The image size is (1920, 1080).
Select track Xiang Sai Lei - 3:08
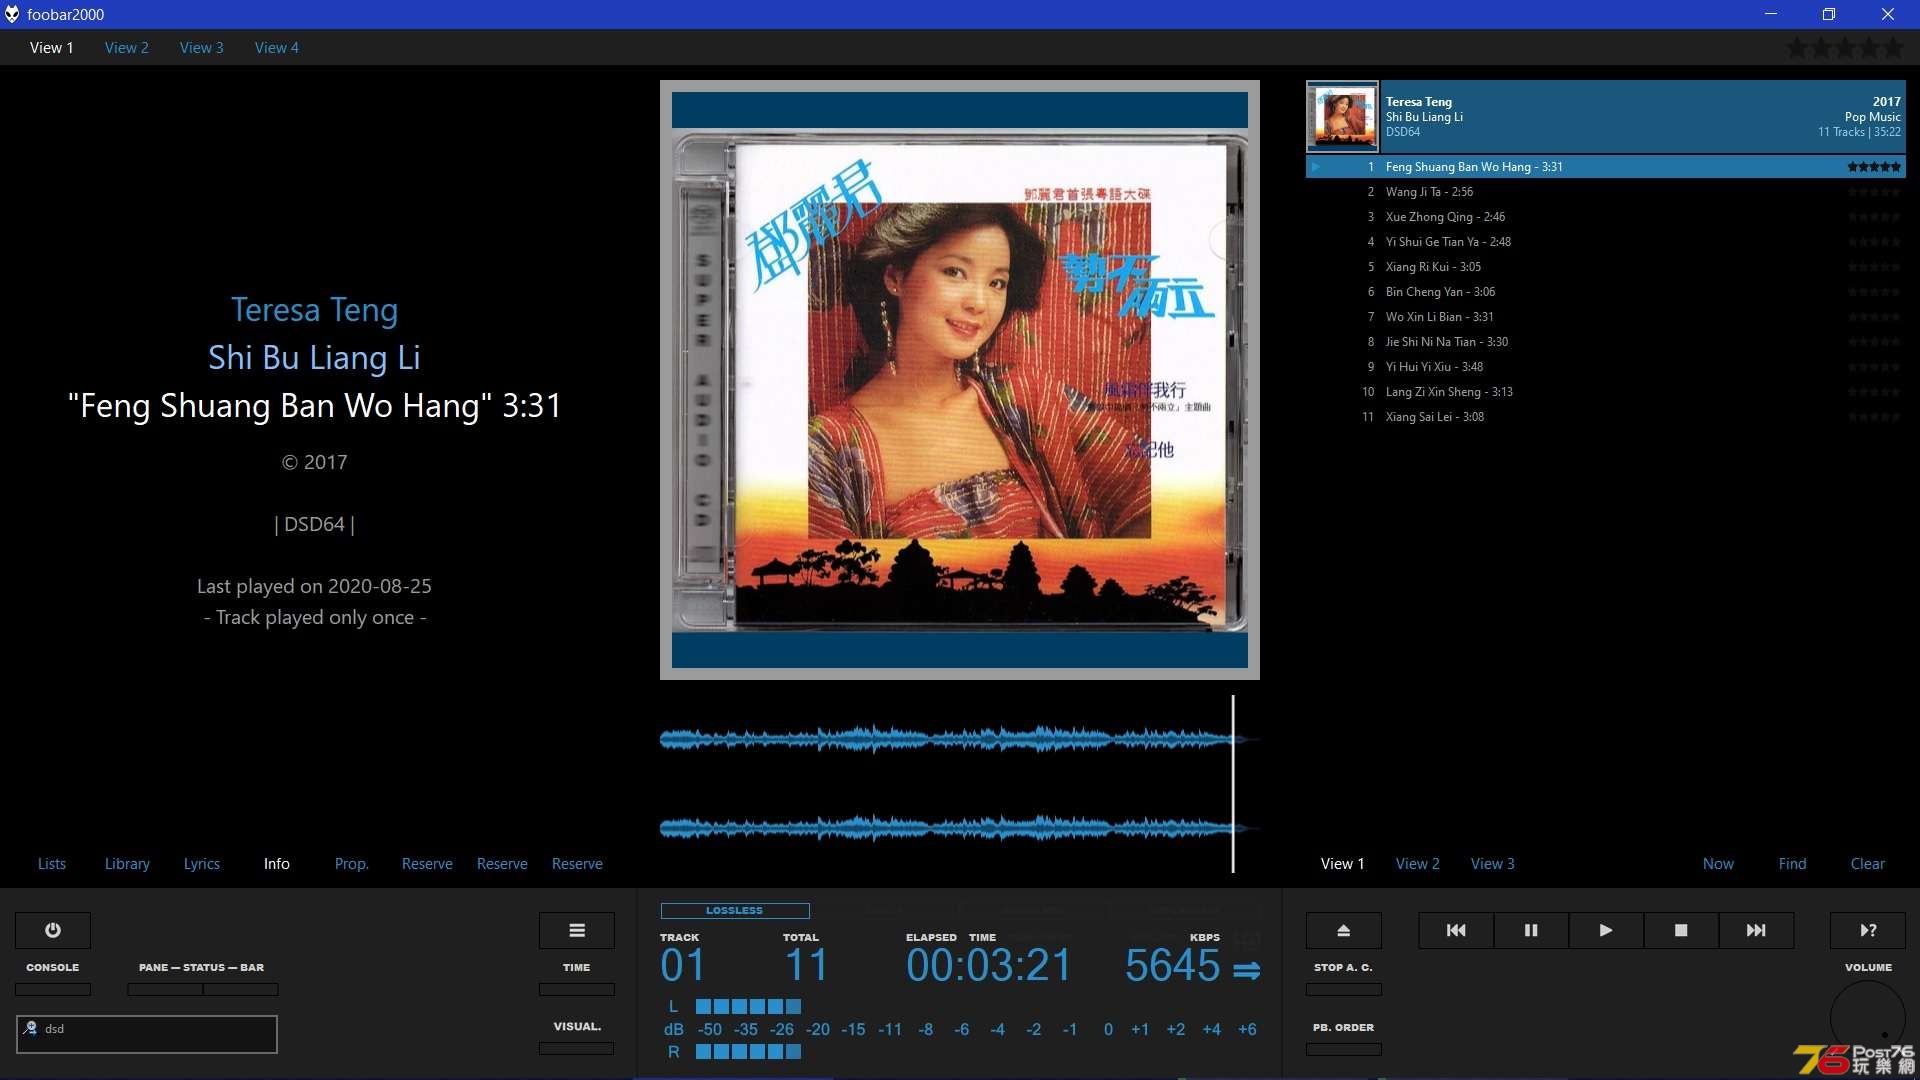click(1606, 417)
